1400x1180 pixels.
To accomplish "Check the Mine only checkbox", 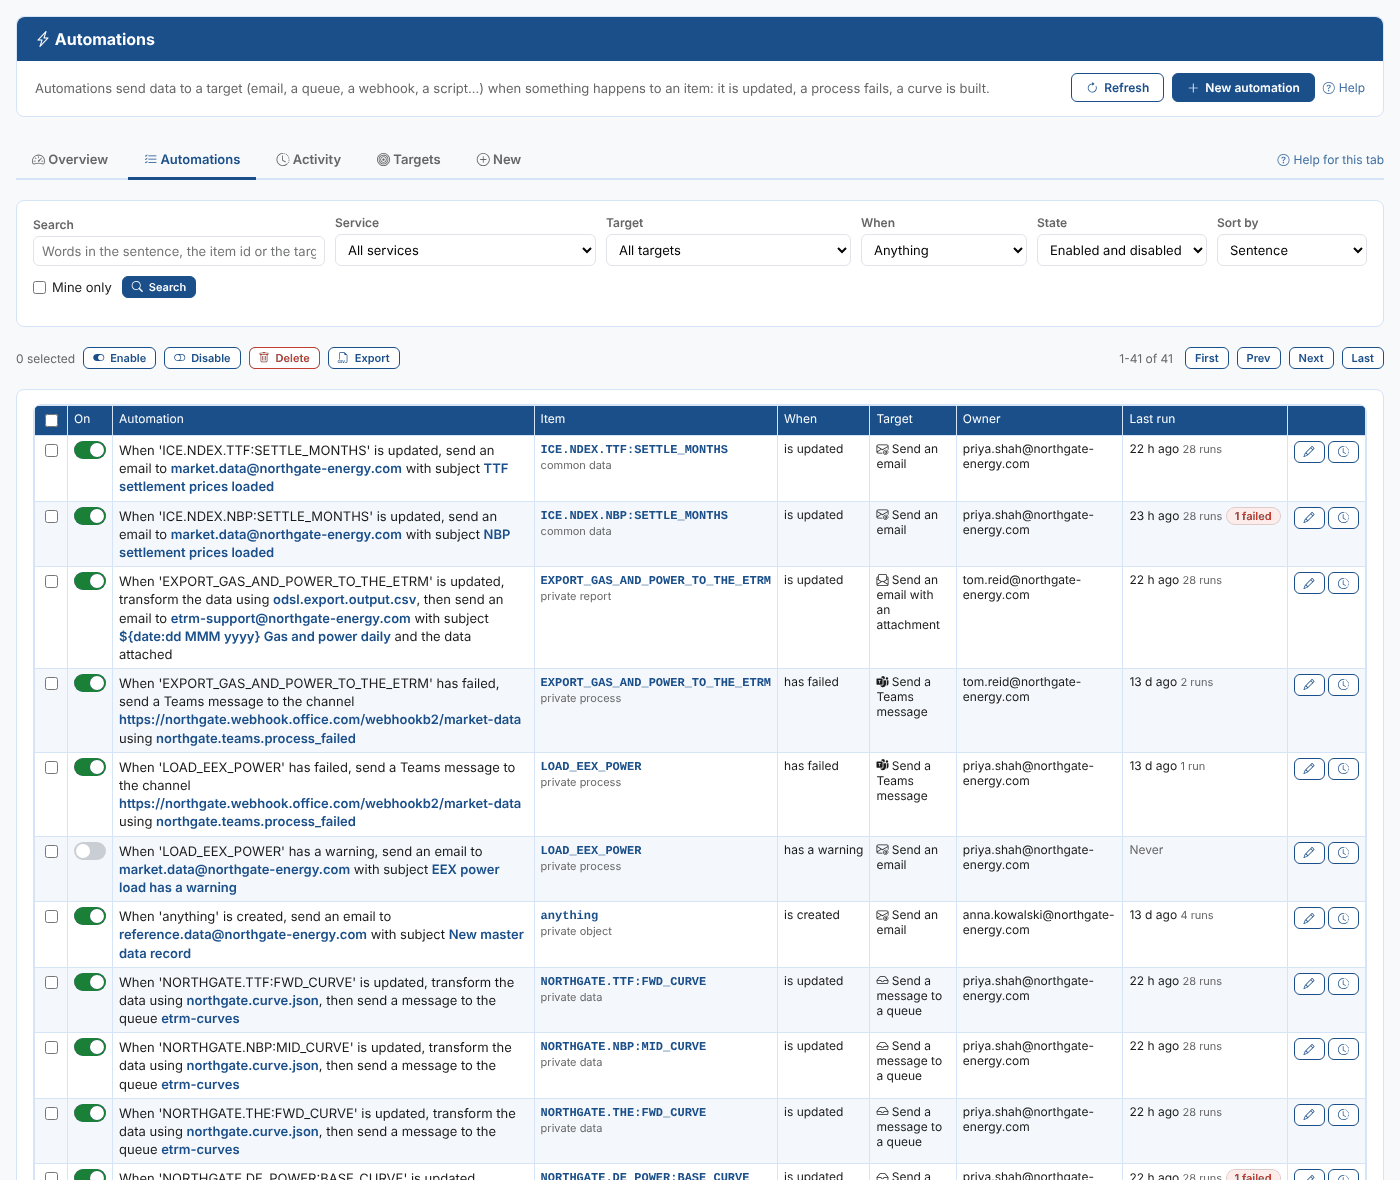I will (40, 287).
